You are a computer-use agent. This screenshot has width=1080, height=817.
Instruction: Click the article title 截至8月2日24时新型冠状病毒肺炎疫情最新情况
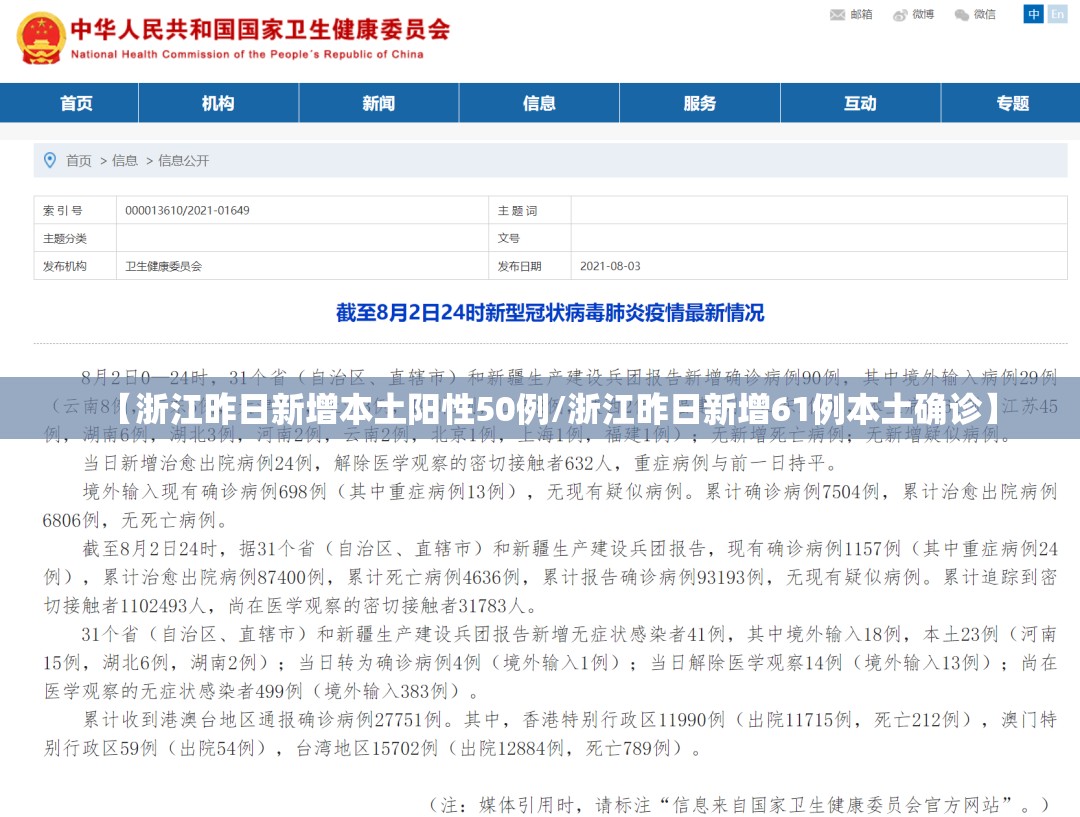tap(550, 313)
